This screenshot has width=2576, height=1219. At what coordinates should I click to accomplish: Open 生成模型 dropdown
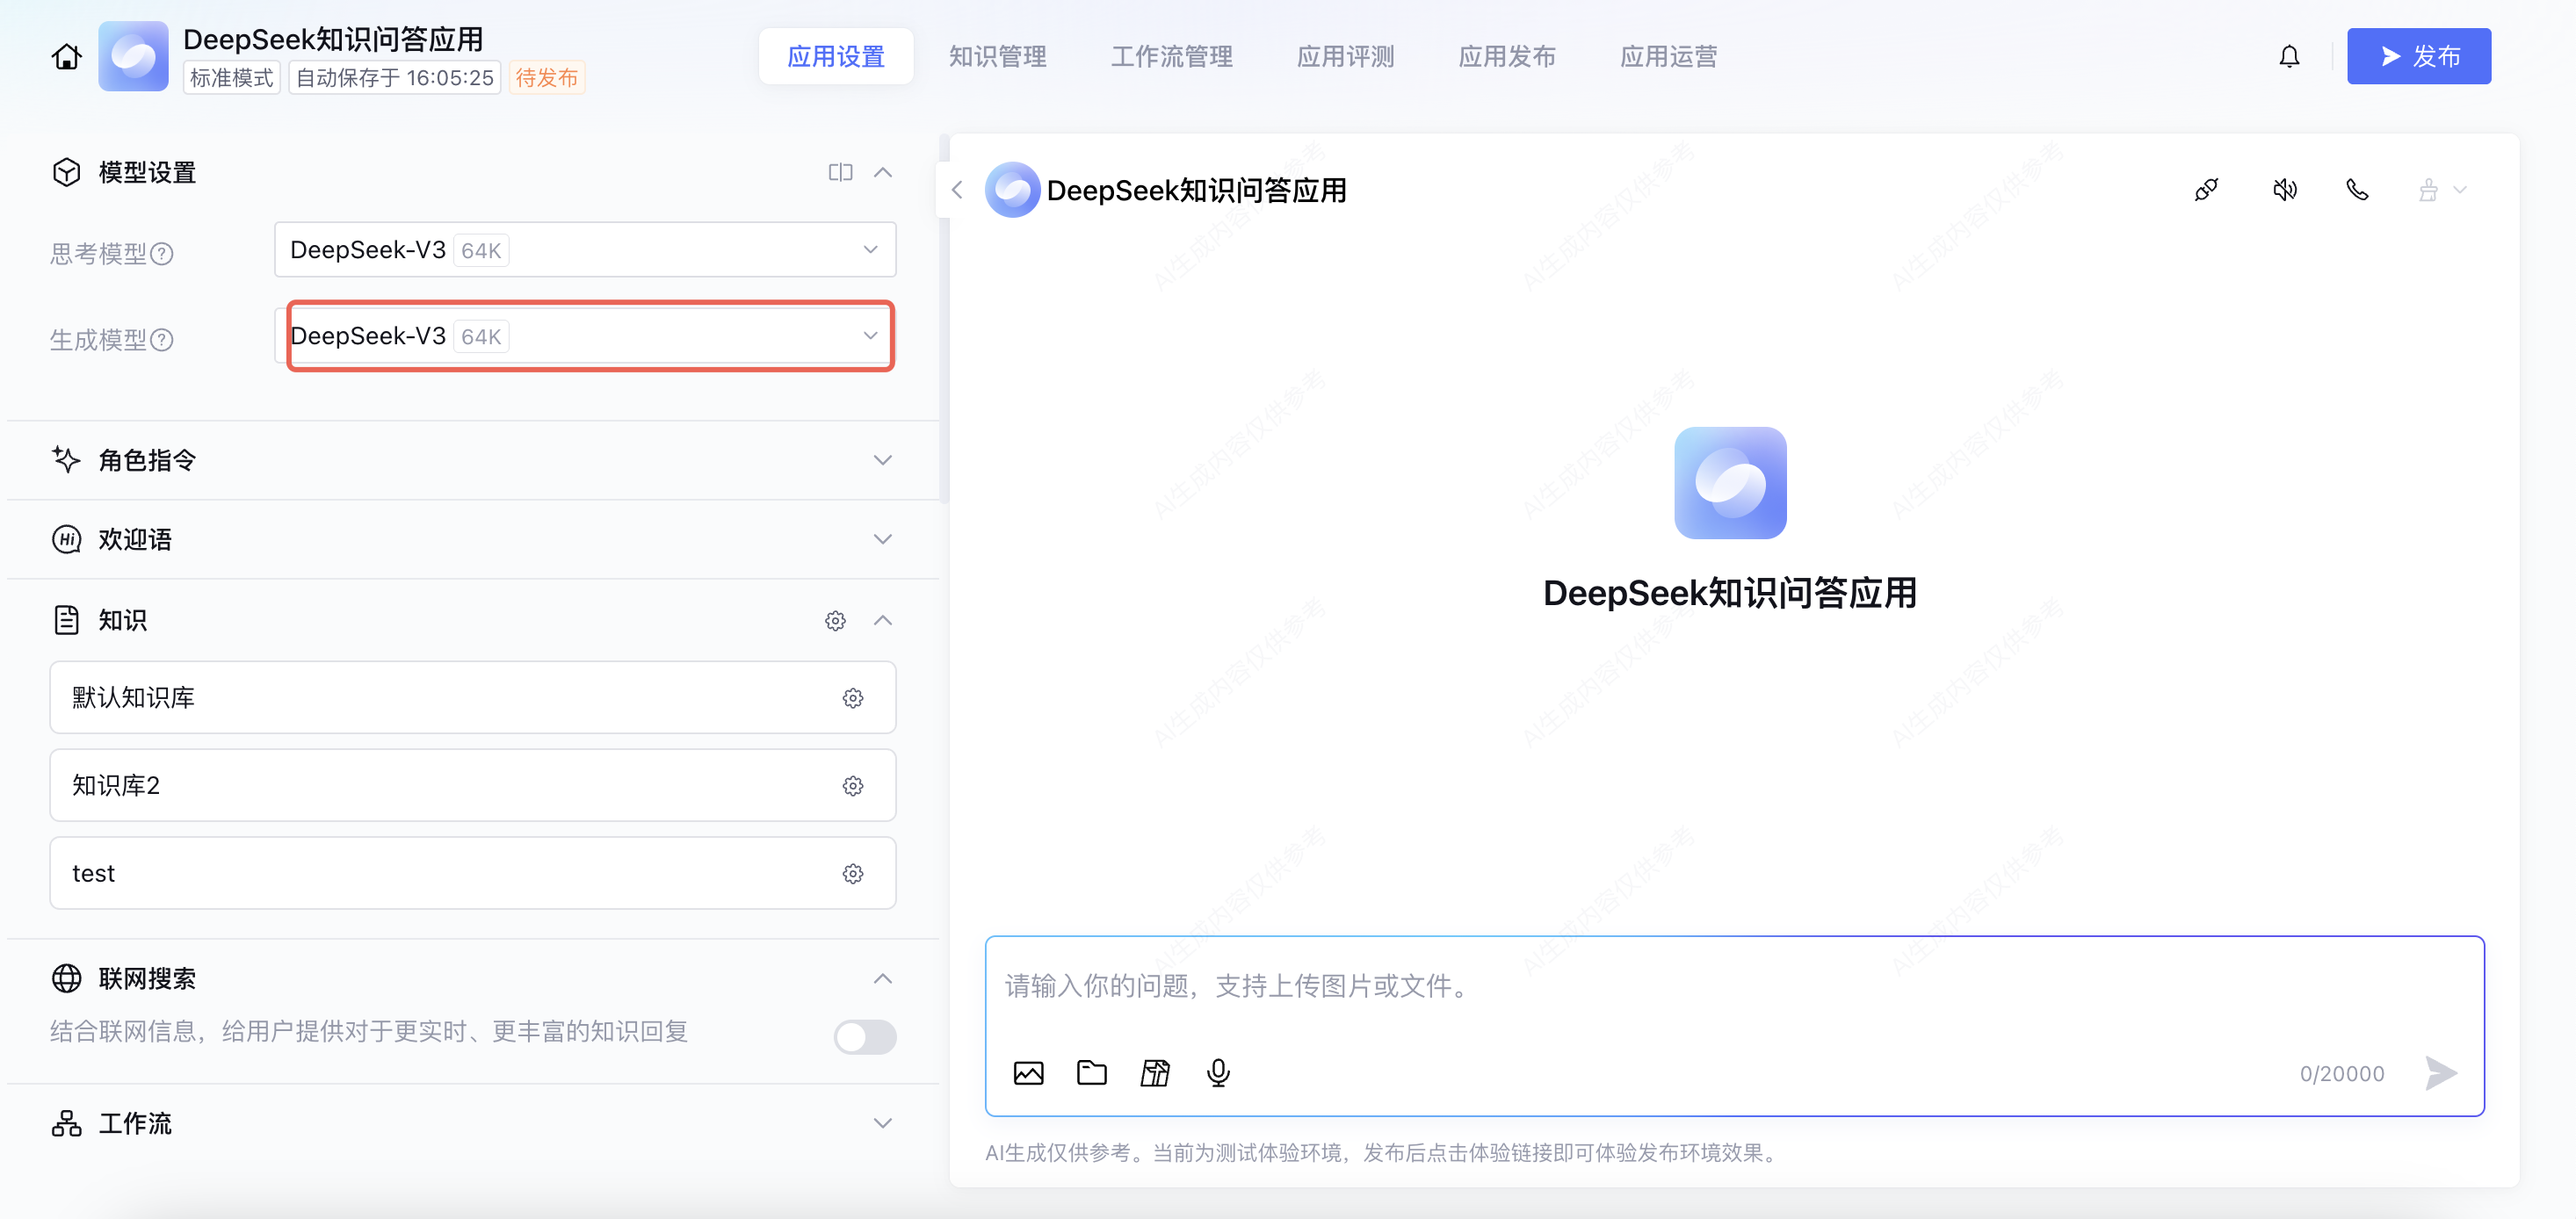click(x=590, y=336)
